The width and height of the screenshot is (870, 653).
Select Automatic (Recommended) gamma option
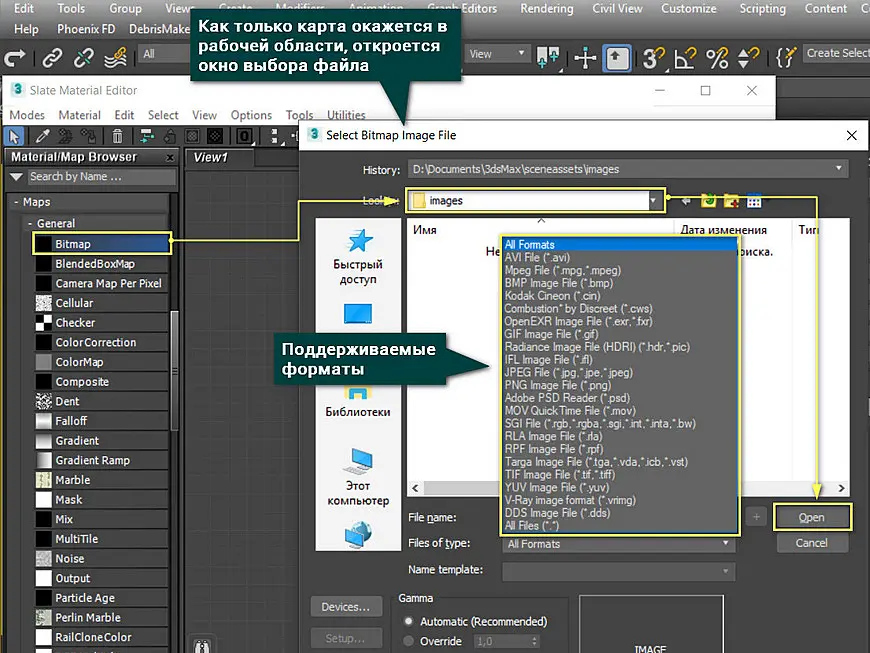tap(409, 621)
